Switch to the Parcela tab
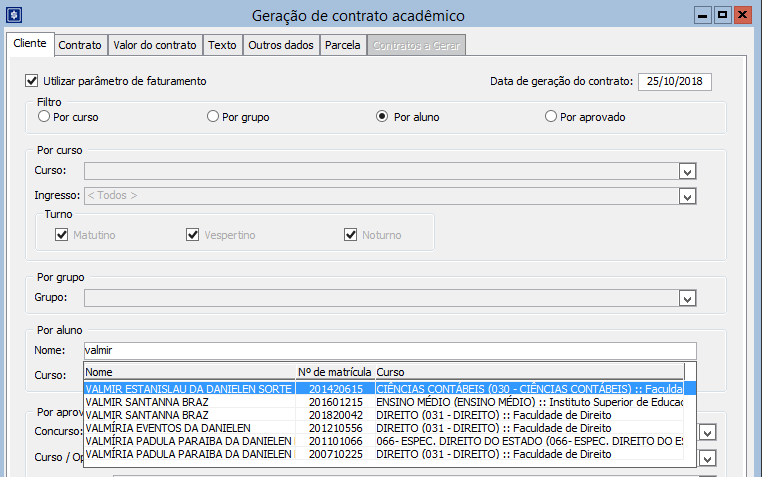This screenshot has height=477, width=762. [x=343, y=45]
